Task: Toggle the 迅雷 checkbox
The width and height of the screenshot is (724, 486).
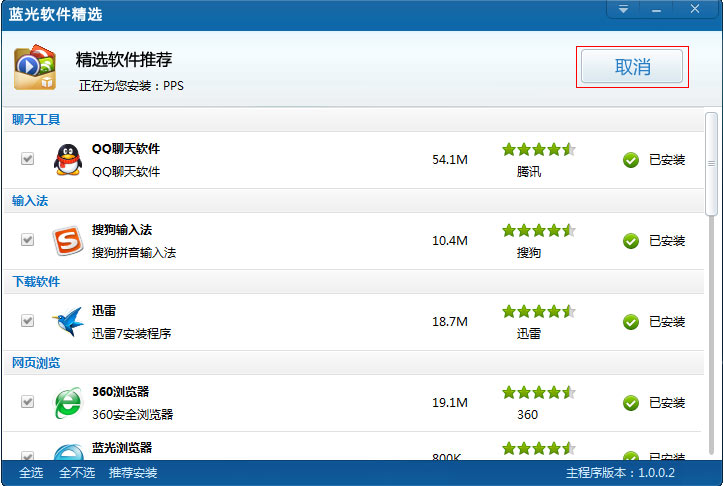Action: point(28,320)
